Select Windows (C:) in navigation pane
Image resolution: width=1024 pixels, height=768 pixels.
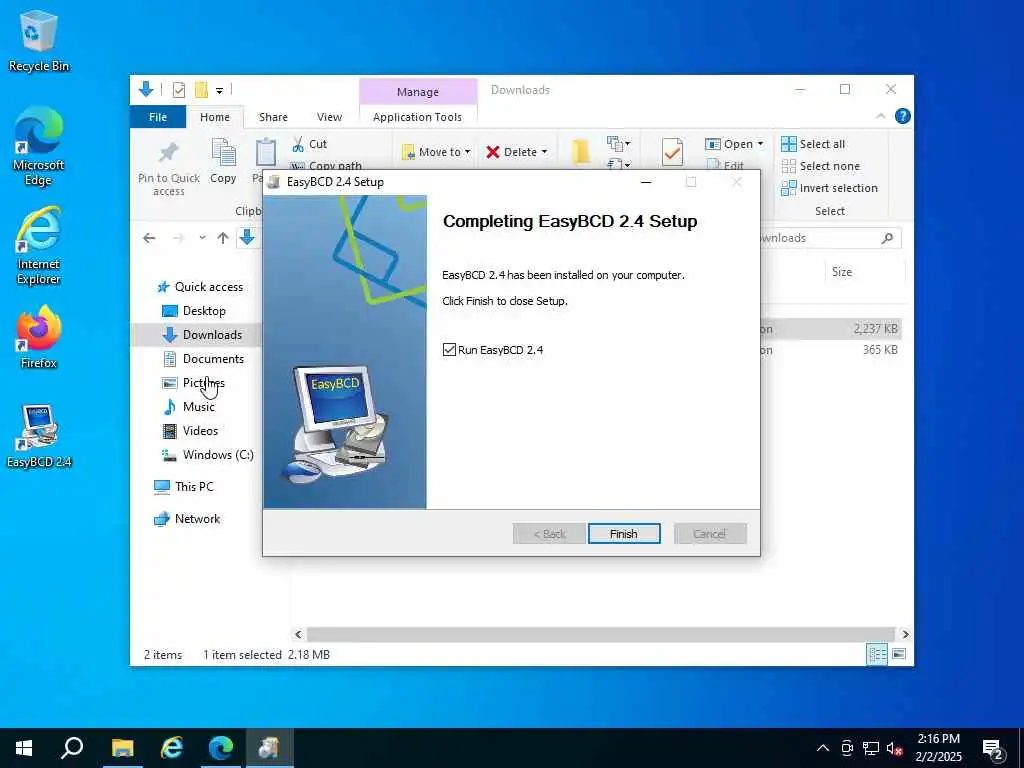pos(208,455)
